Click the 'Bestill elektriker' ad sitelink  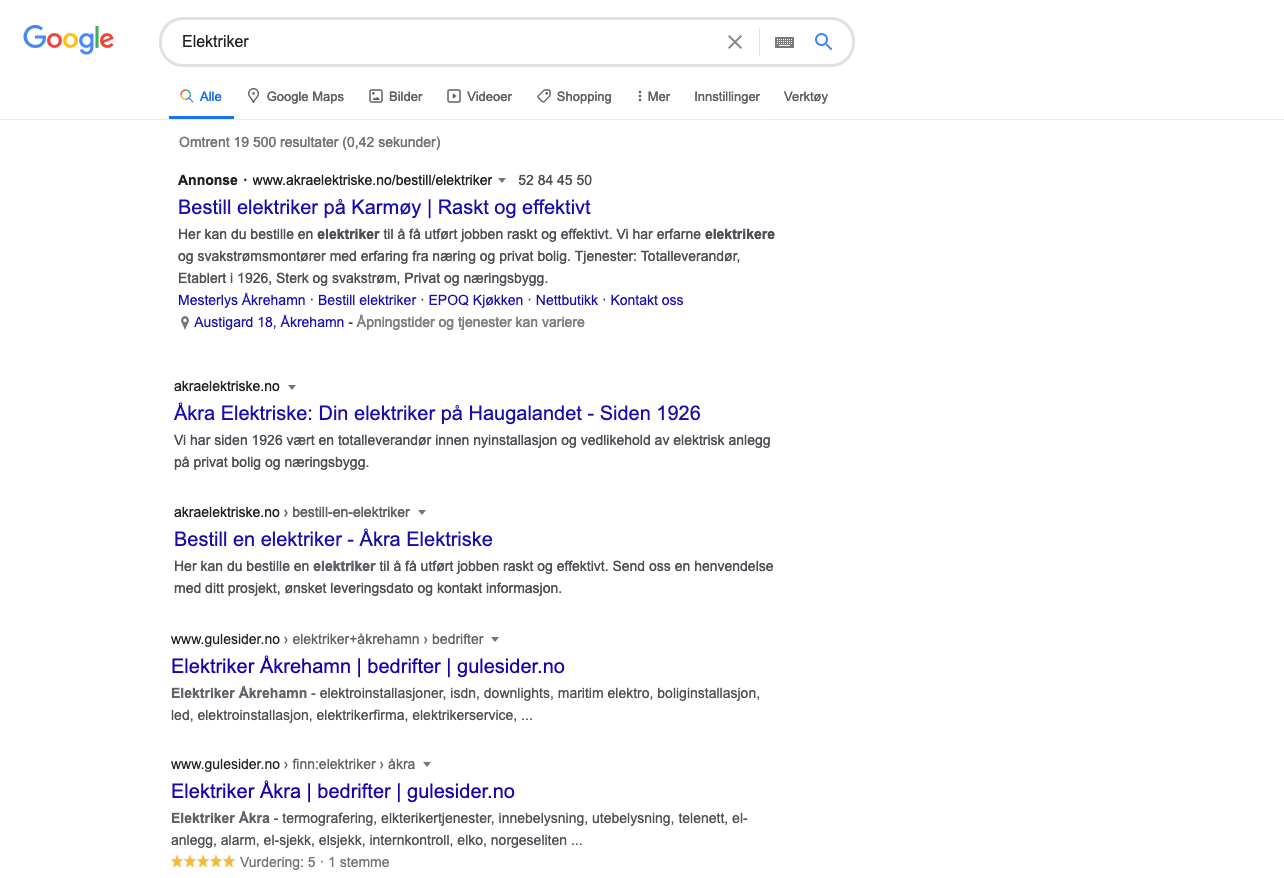[367, 300]
